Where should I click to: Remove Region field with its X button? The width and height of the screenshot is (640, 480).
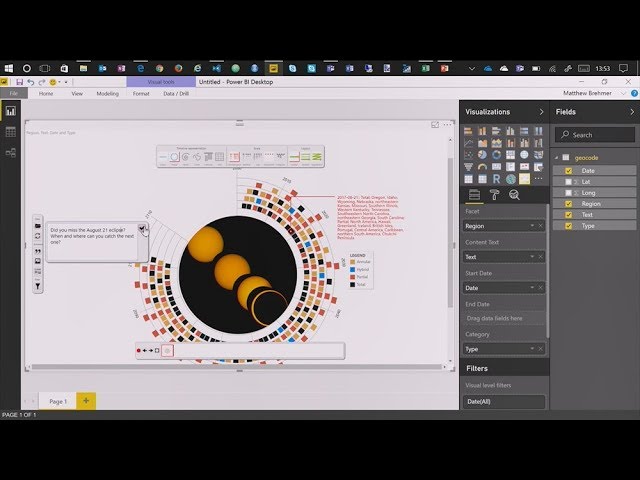(x=540, y=226)
